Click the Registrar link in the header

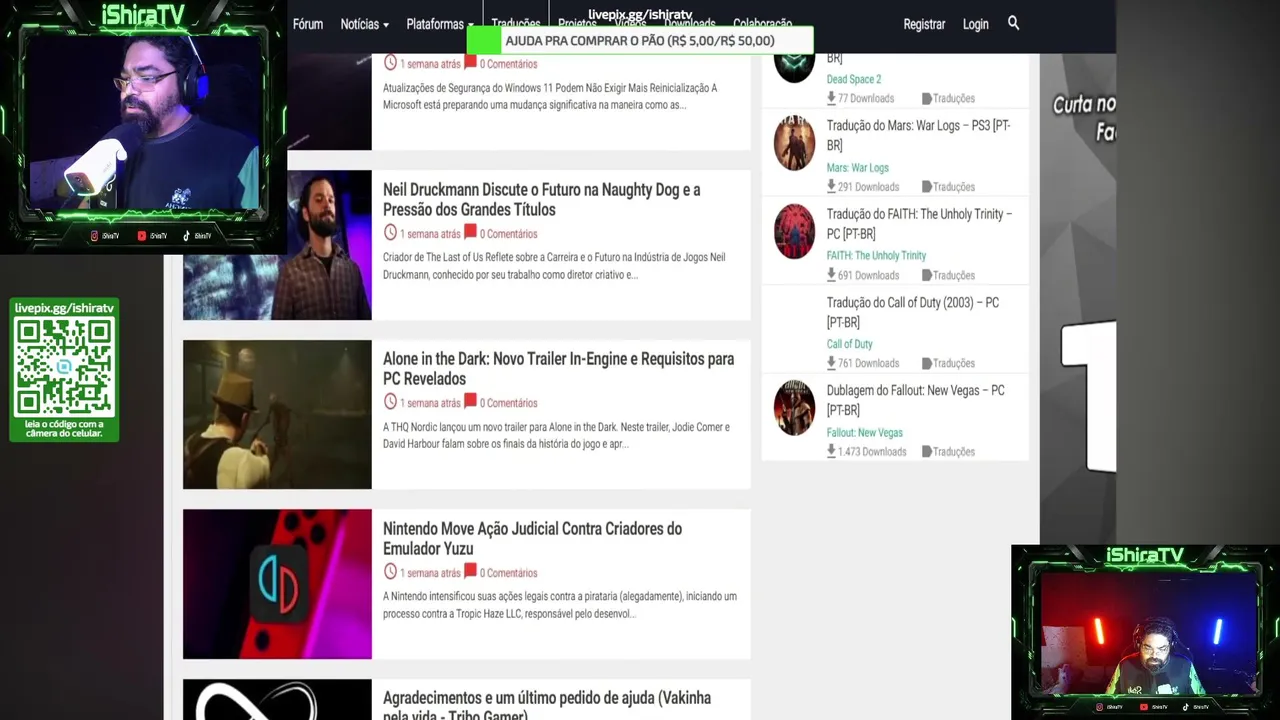[924, 24]
